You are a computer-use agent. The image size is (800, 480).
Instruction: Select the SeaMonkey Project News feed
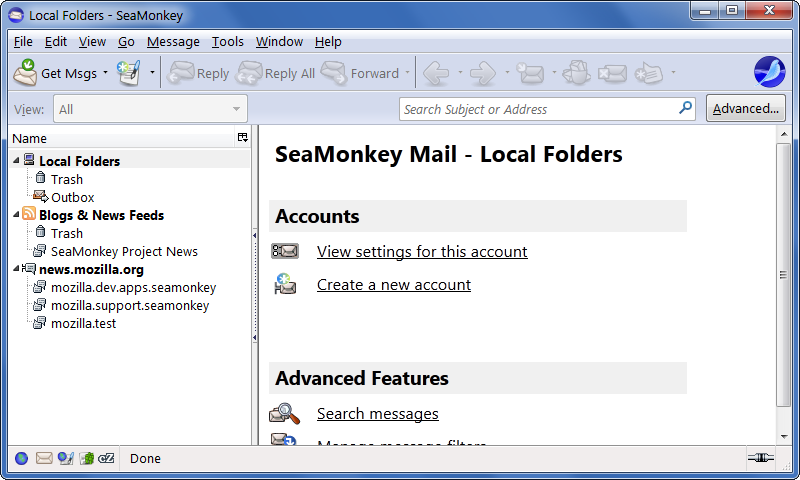tap(124, 251)
